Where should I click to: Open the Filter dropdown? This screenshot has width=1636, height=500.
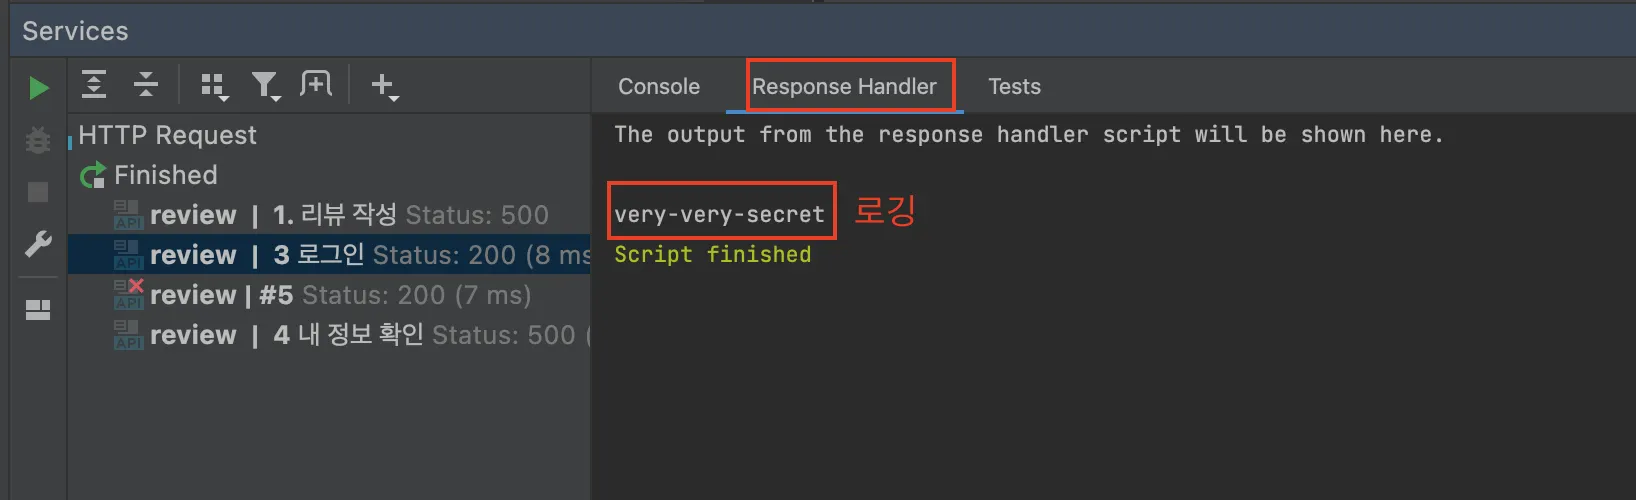[x=265, y=86]
